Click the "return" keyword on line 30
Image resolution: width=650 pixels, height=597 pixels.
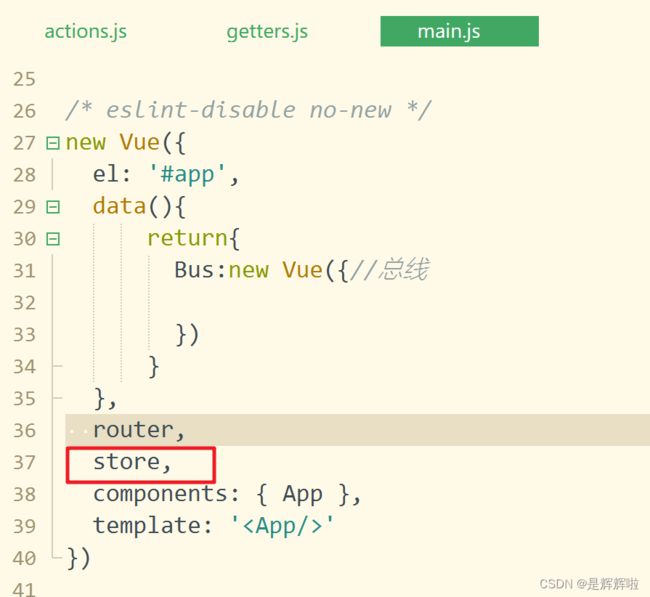click(188, 238)
